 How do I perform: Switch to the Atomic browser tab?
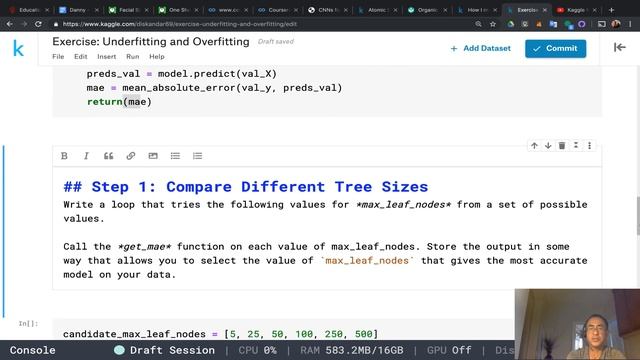376,10
